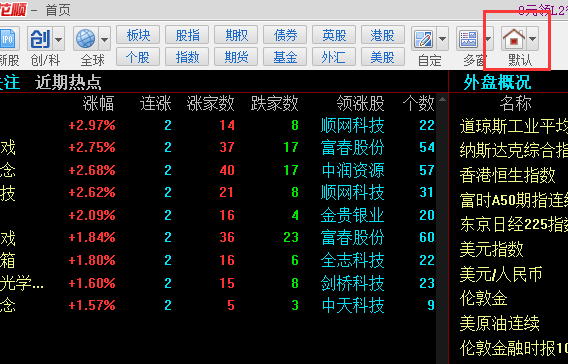Open the 期货 button
The width and height of the screenshot is (568, 364).
pyautogui.click(x=236, y=57)
